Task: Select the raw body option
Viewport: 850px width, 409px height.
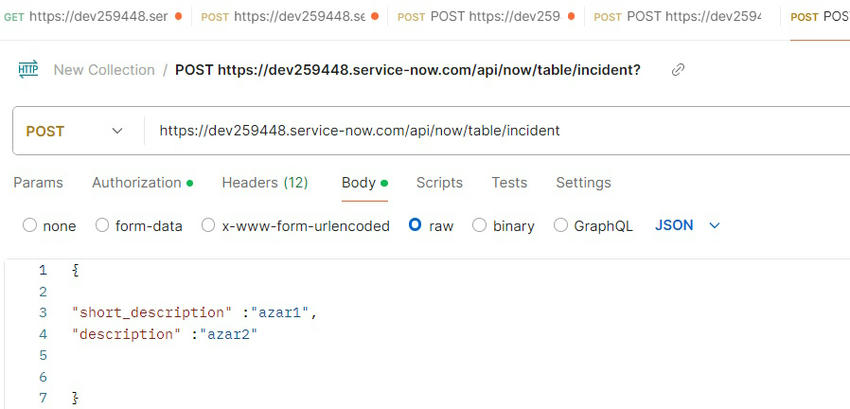Action: (415, 226)
